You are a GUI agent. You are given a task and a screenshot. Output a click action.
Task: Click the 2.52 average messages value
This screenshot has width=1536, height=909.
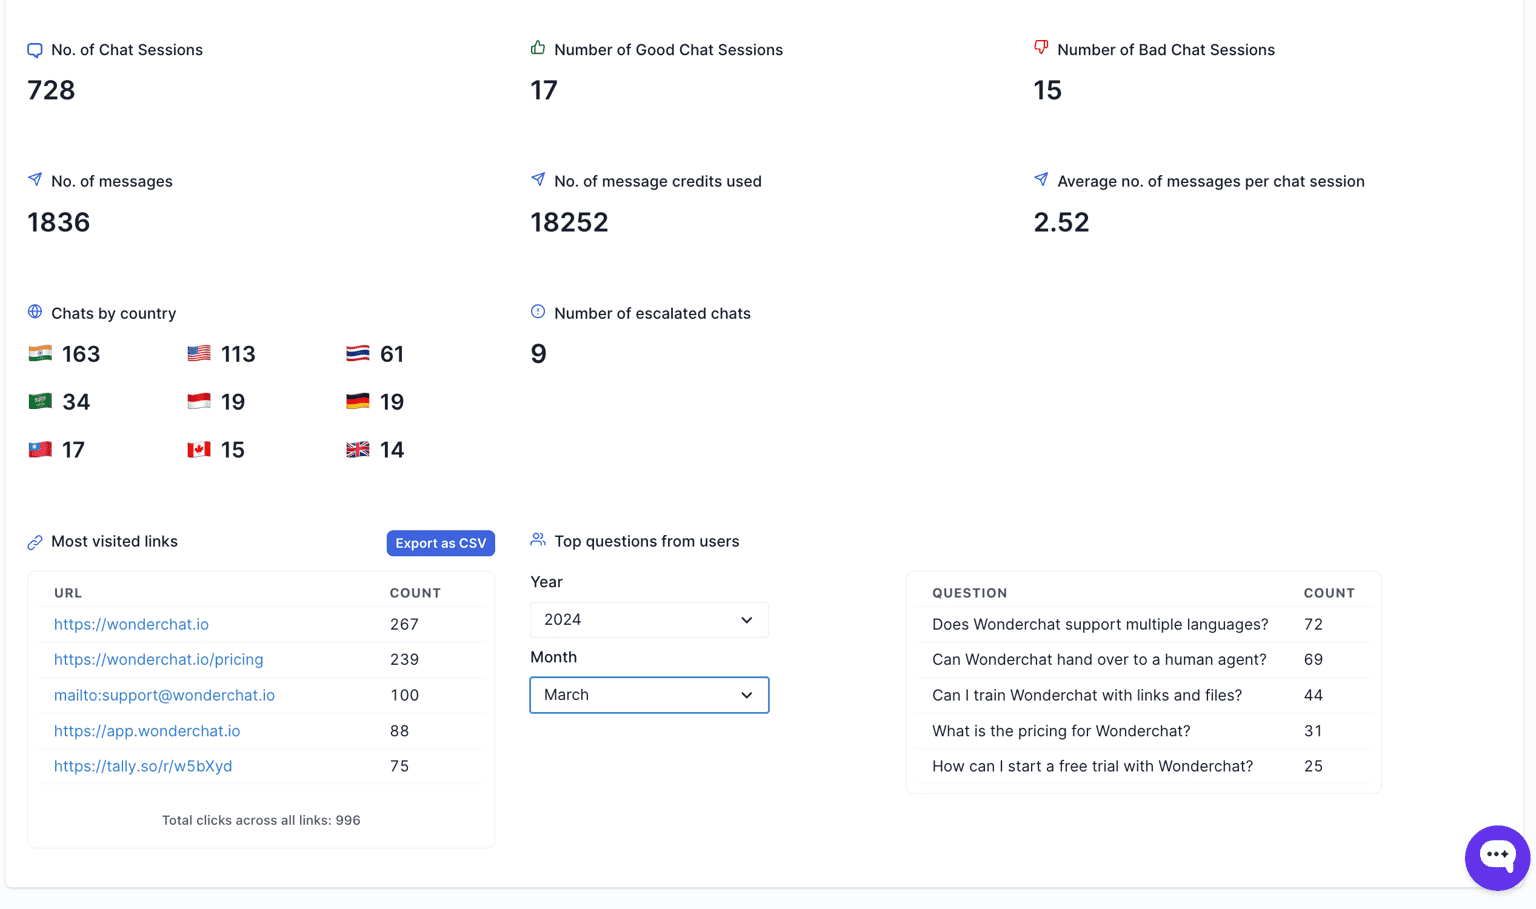[1061, 222]
